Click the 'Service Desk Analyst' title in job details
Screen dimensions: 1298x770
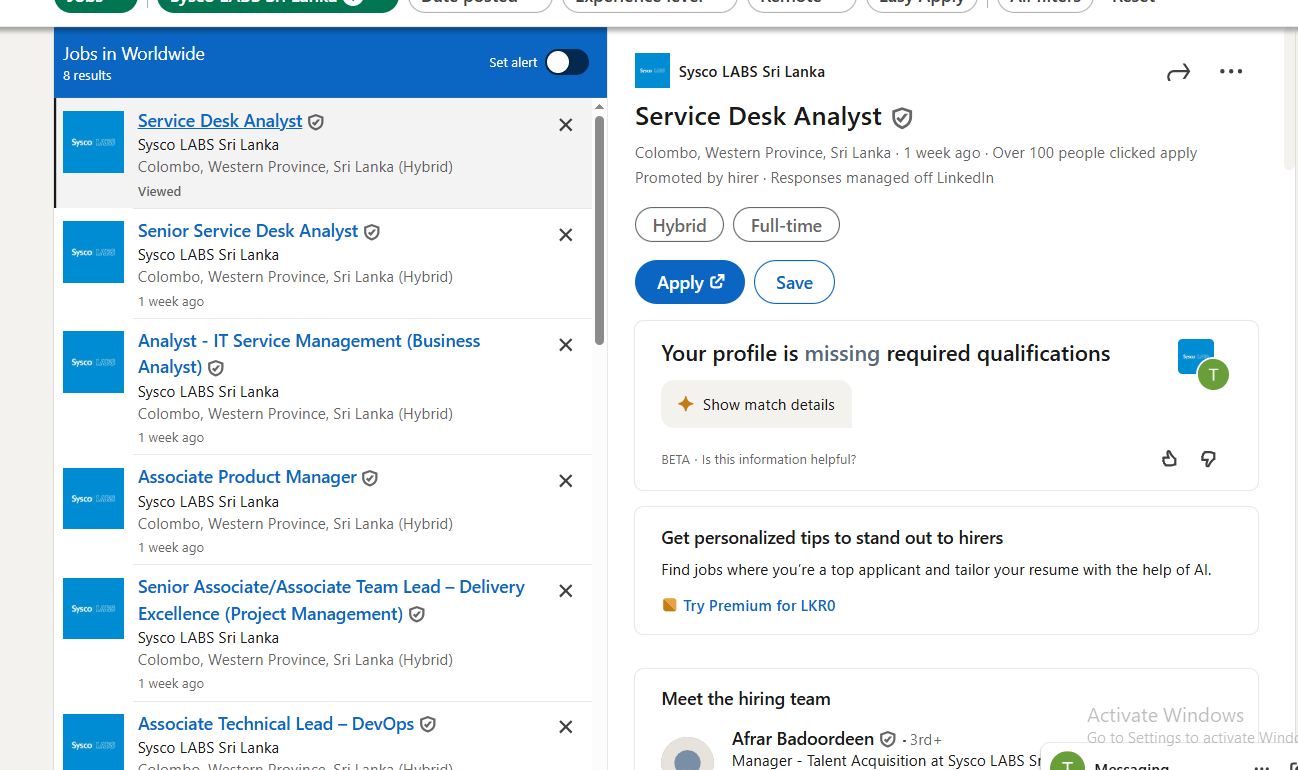tap(759, 117)
